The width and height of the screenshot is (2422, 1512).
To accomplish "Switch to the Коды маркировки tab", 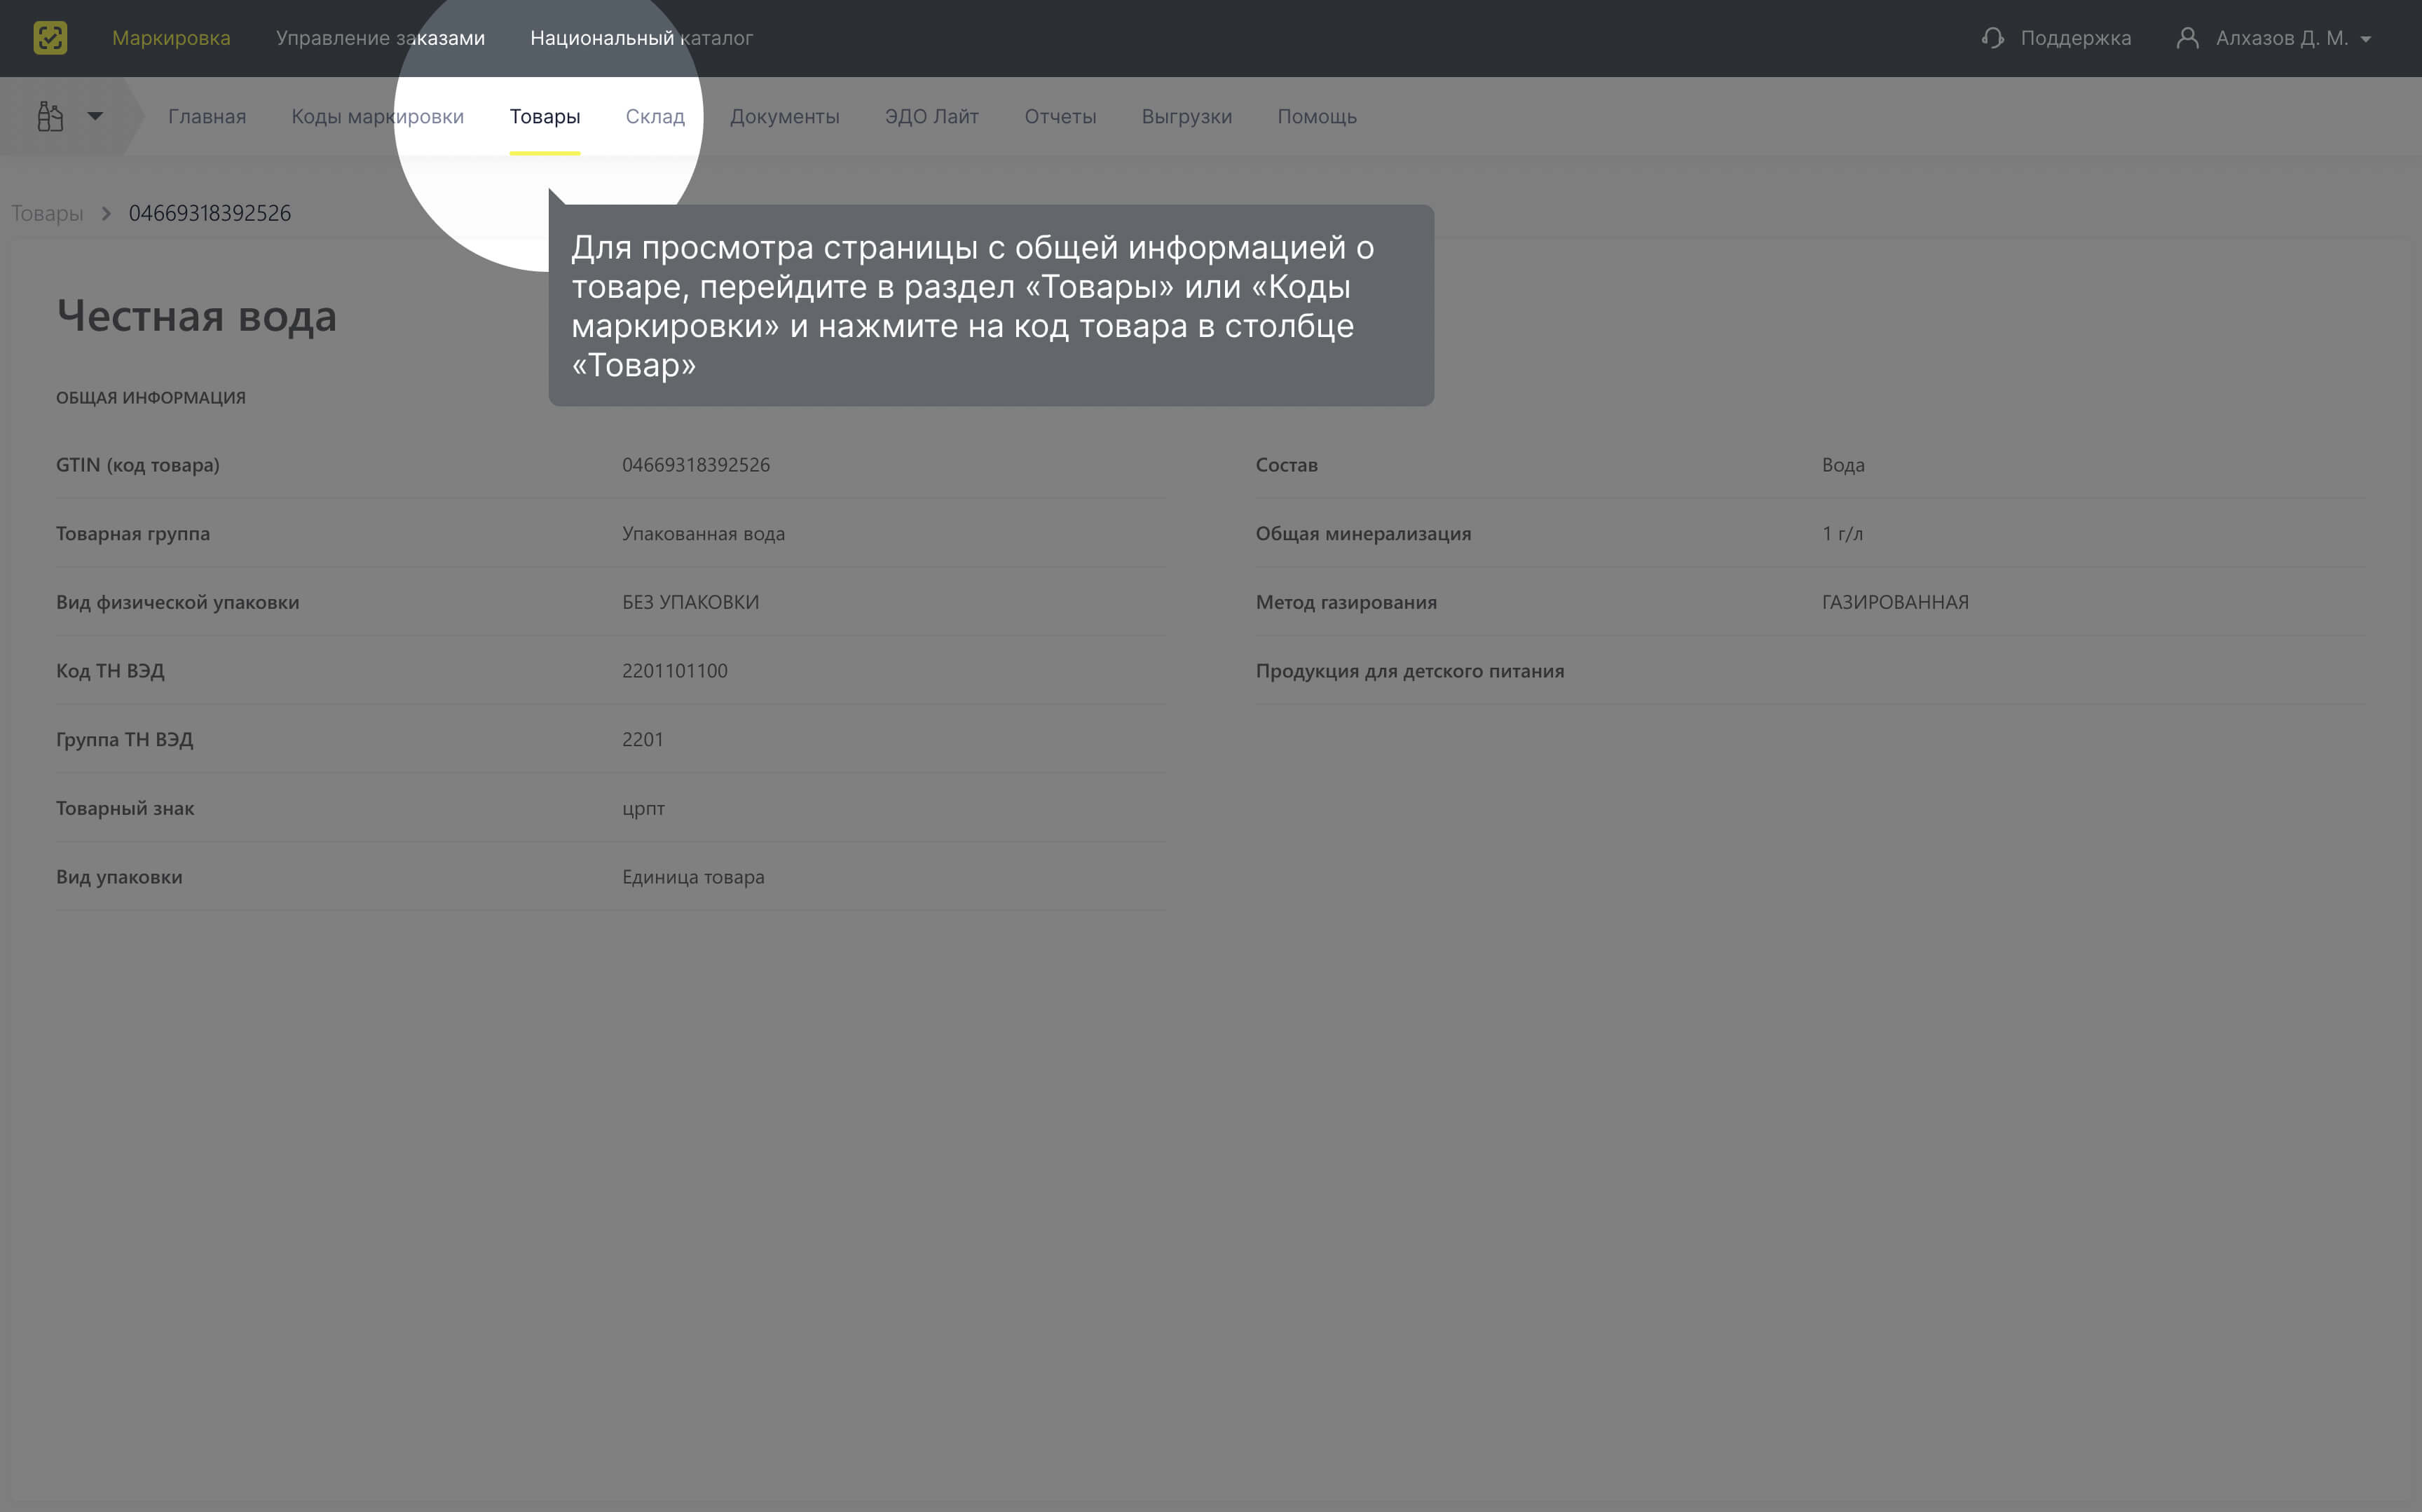I will [x=377, y=116].
